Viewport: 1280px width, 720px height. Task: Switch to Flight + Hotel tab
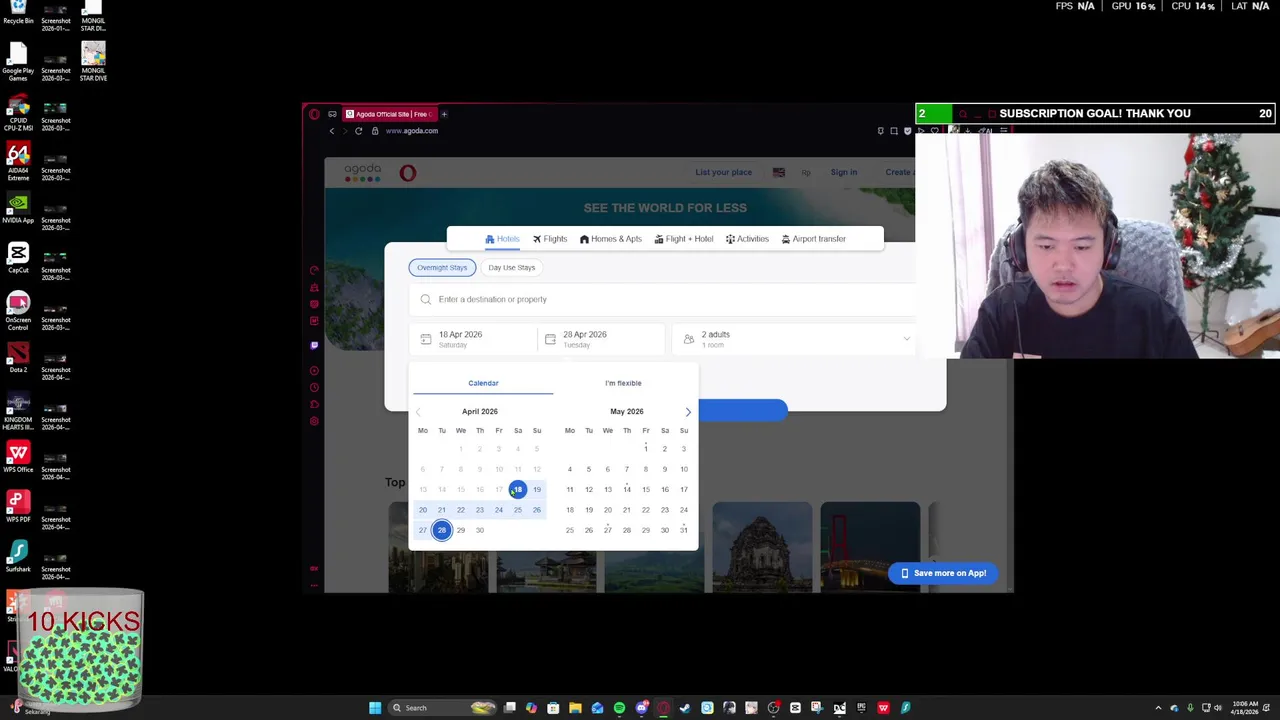pos(684,239)
